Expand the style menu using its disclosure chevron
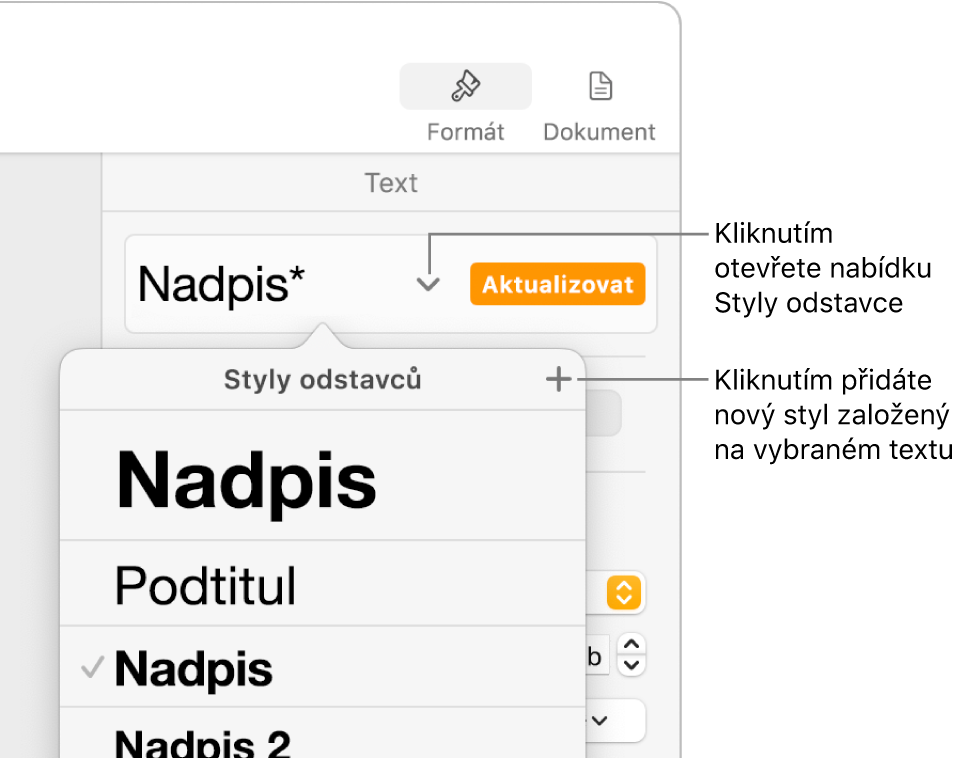Viewport: 967px width, 758px height. click(x=428, y=284)
